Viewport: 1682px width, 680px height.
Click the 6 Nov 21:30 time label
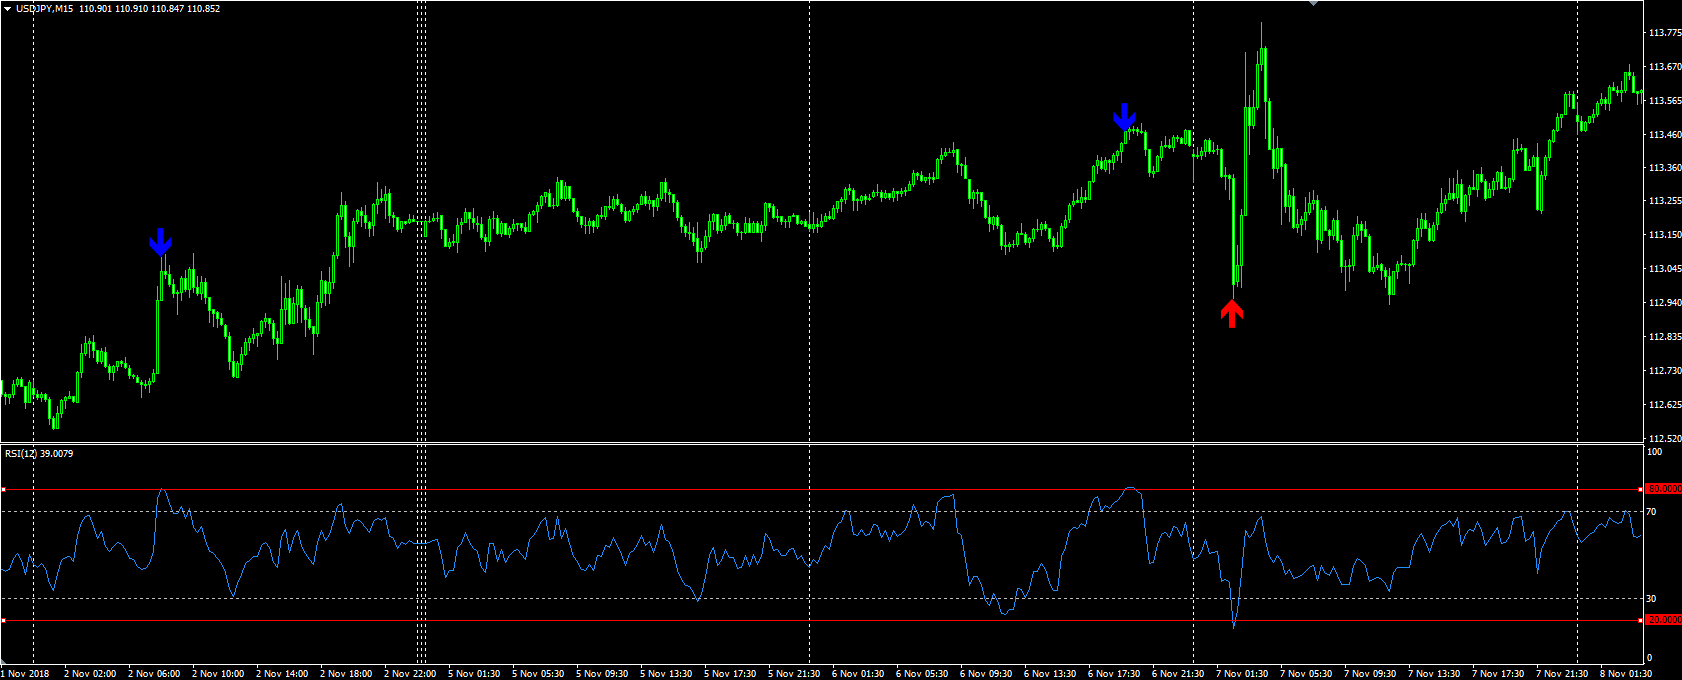point(1178,674)
